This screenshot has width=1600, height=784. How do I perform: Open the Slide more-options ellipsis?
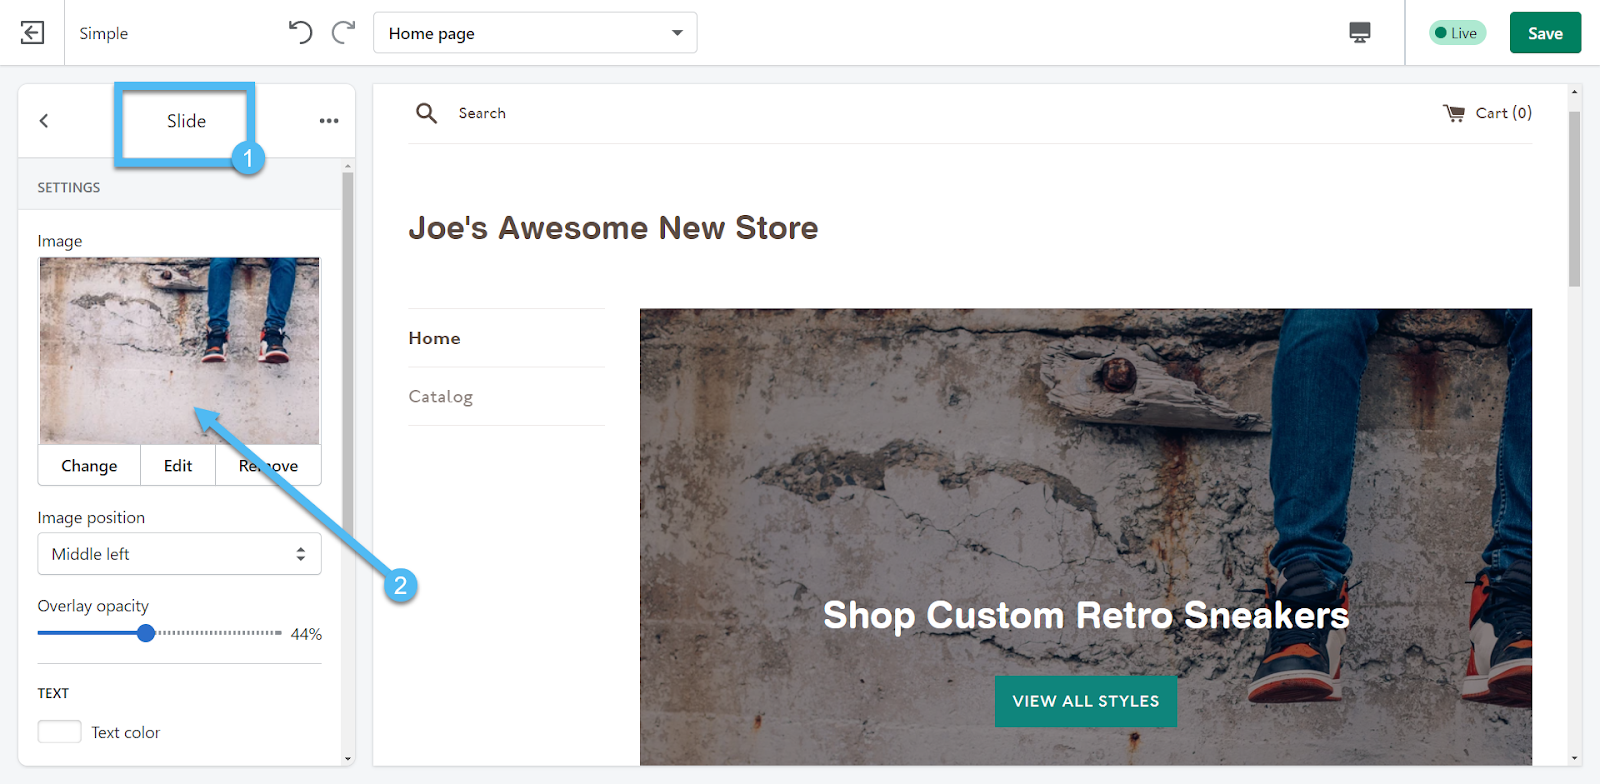(329, 121)
